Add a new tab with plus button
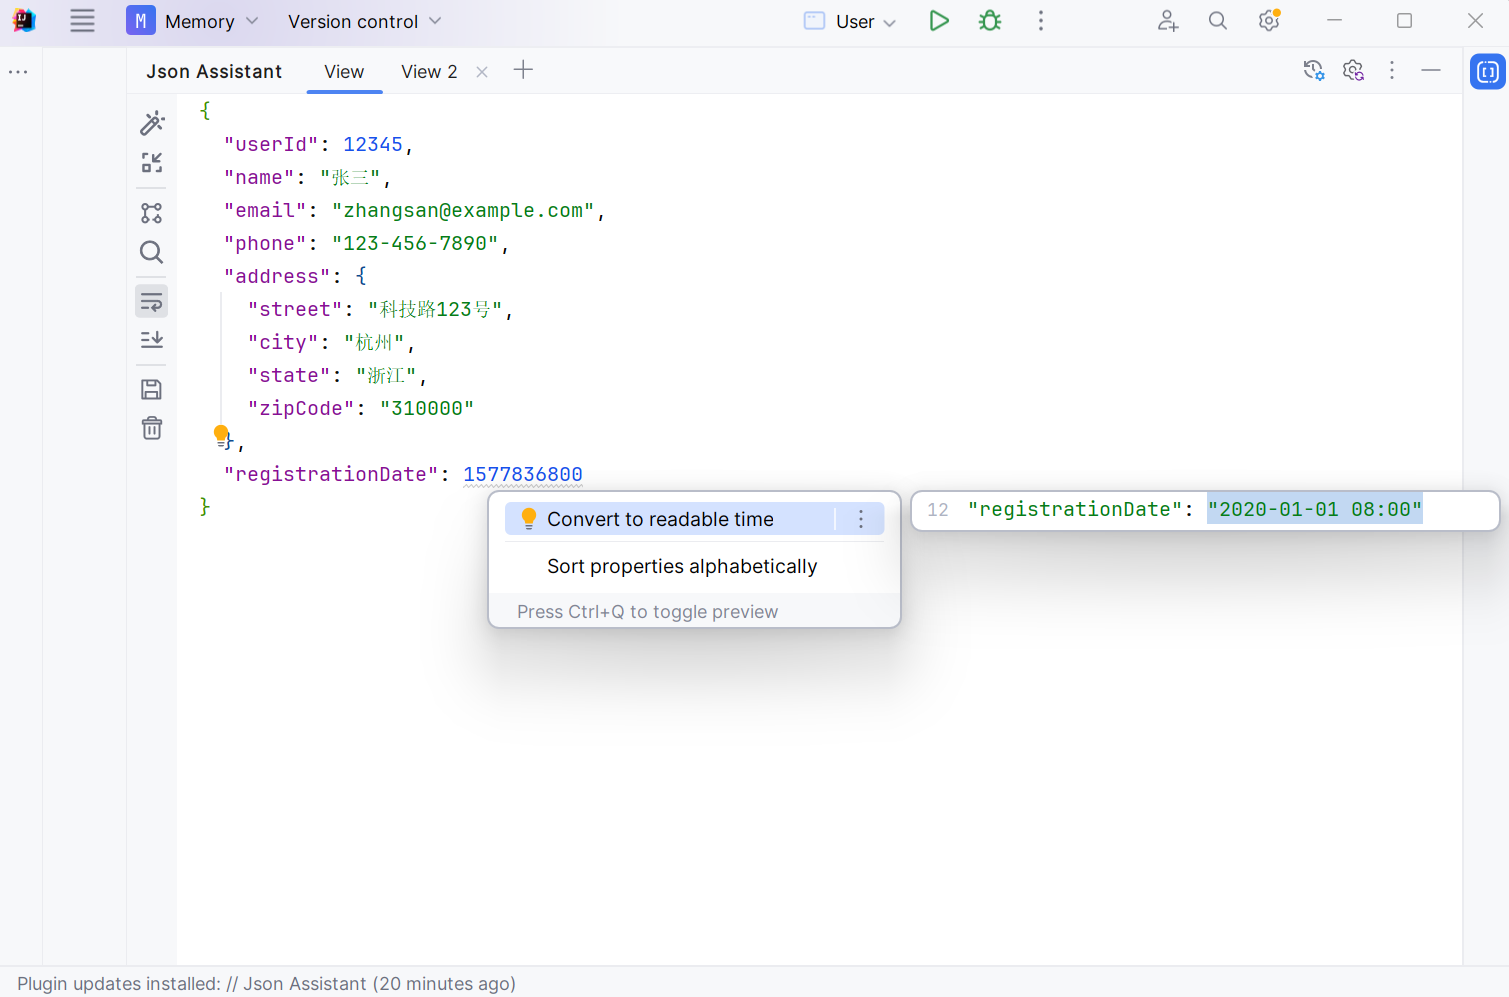1509x997 pixels. [x=523, y=70]
